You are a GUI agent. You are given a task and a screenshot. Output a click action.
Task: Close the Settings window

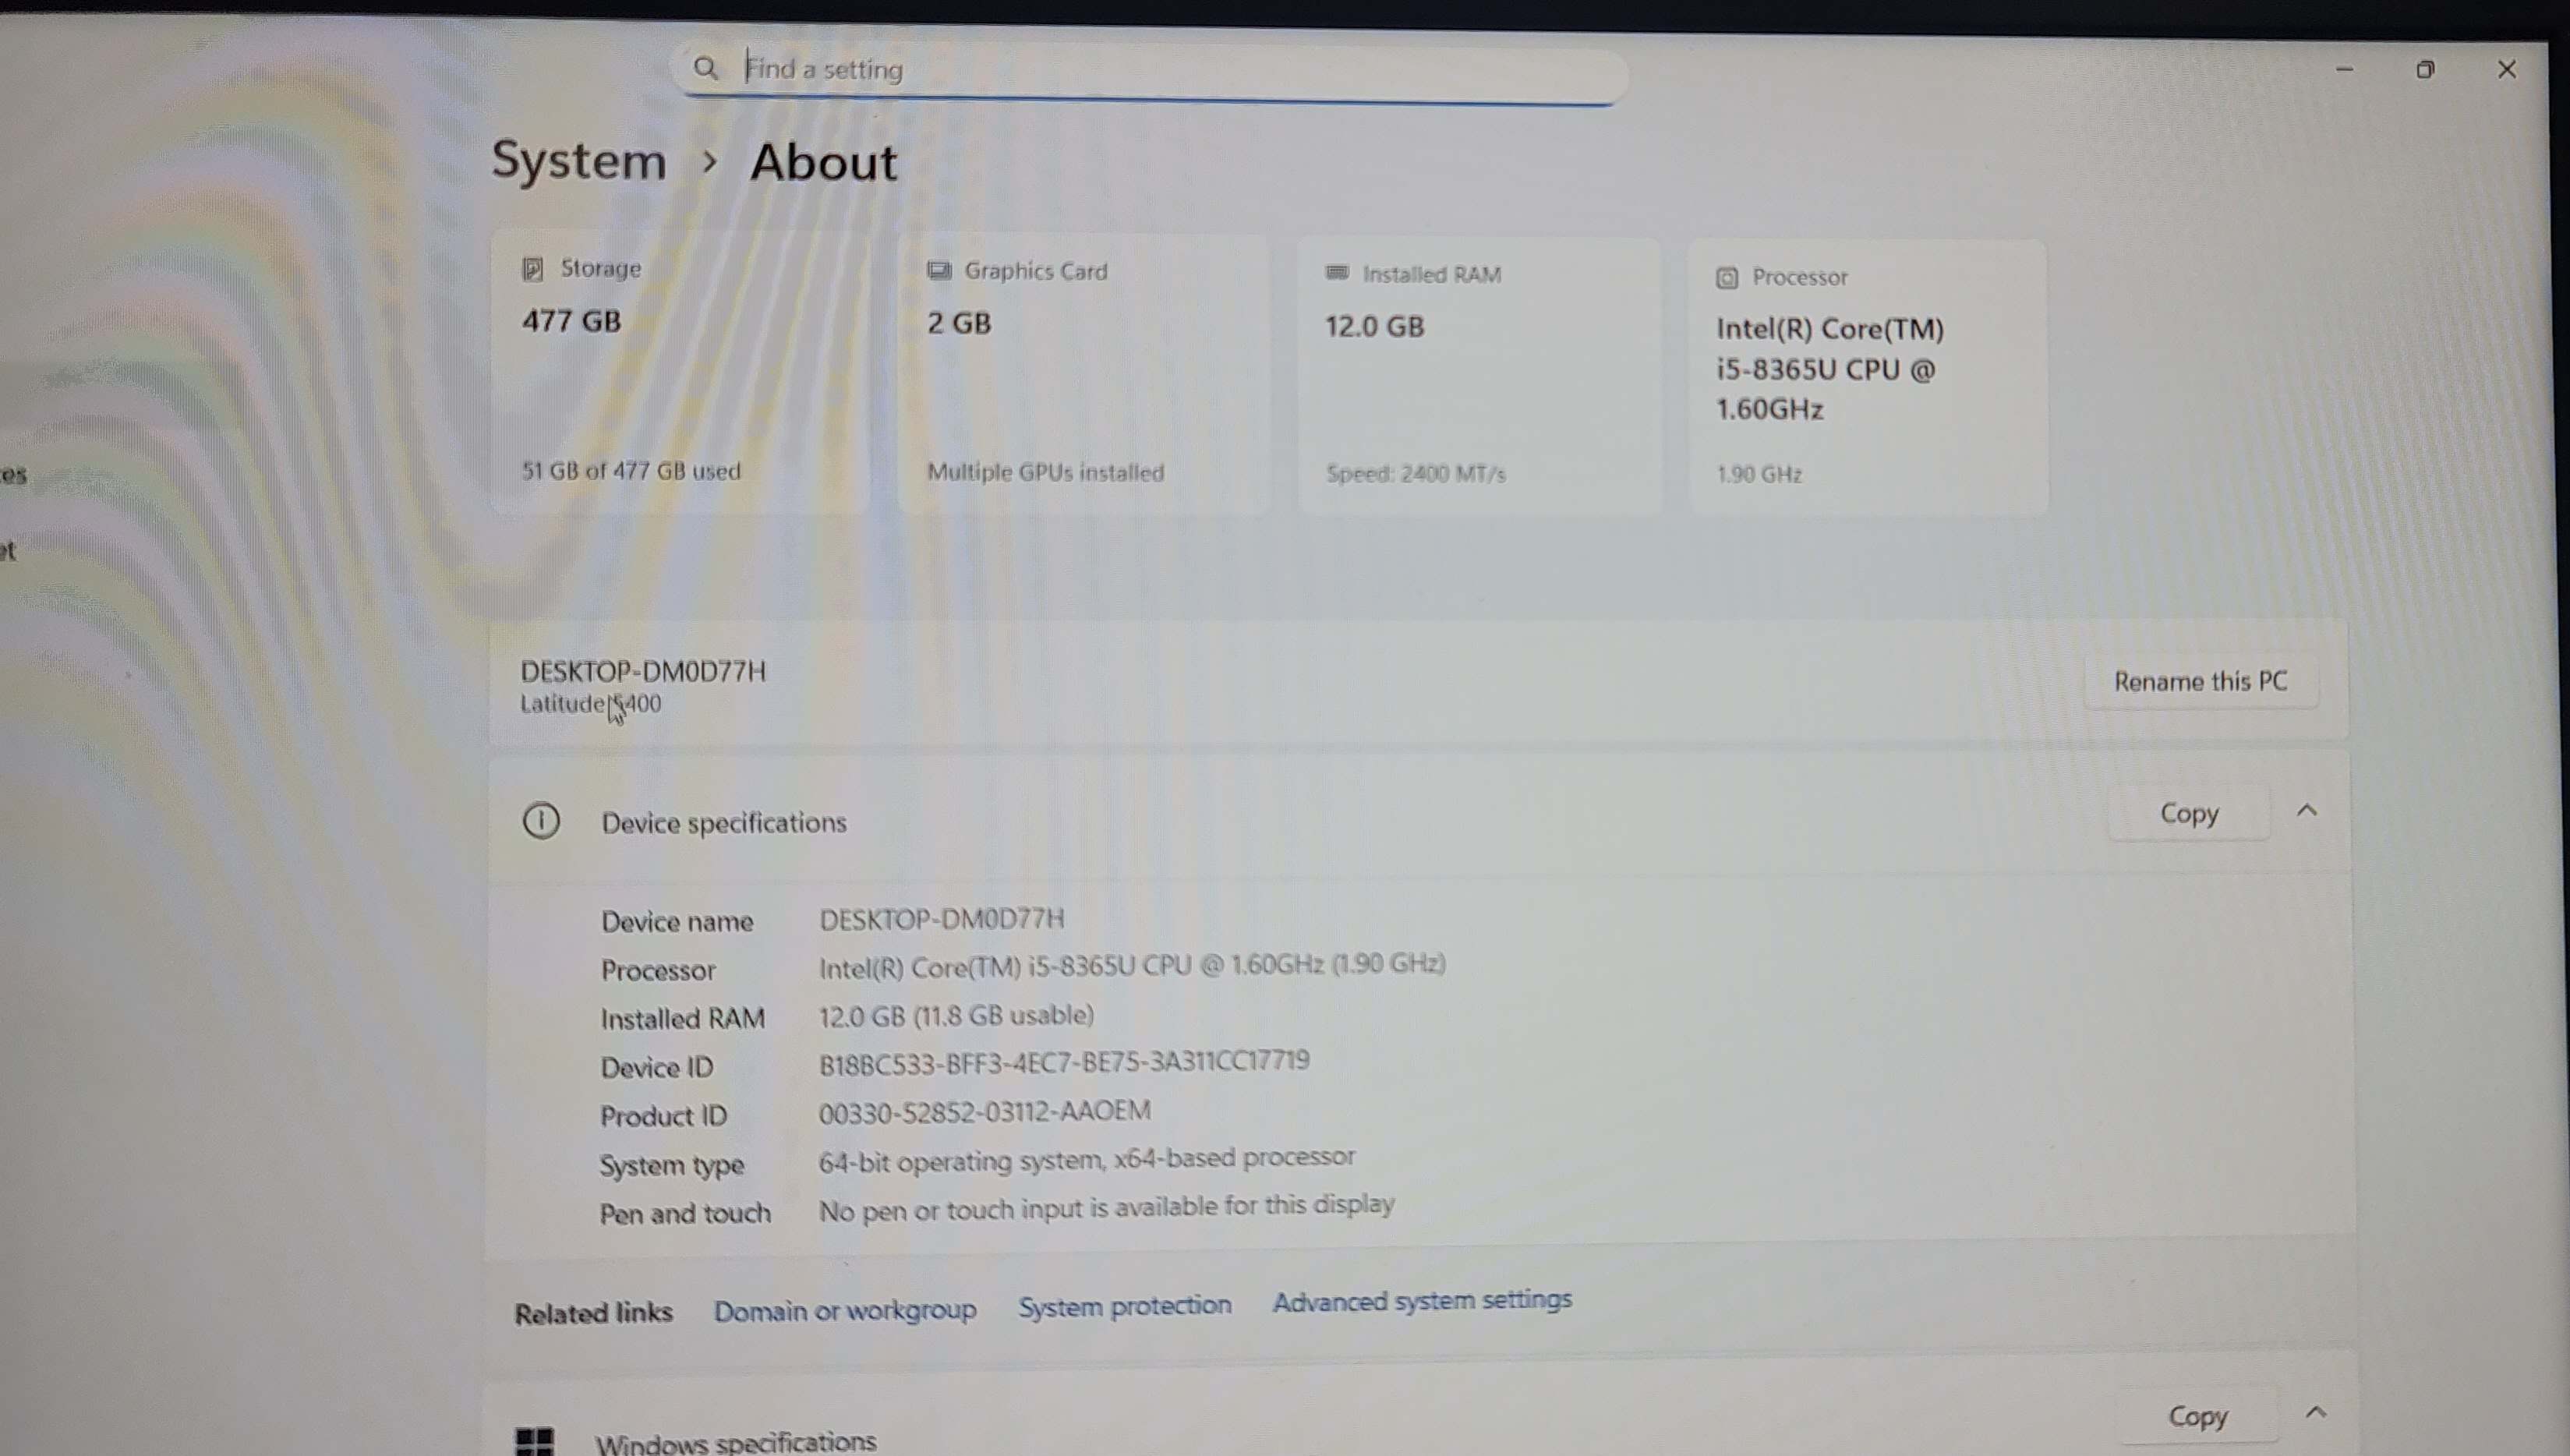click(x=2507, y=69)
